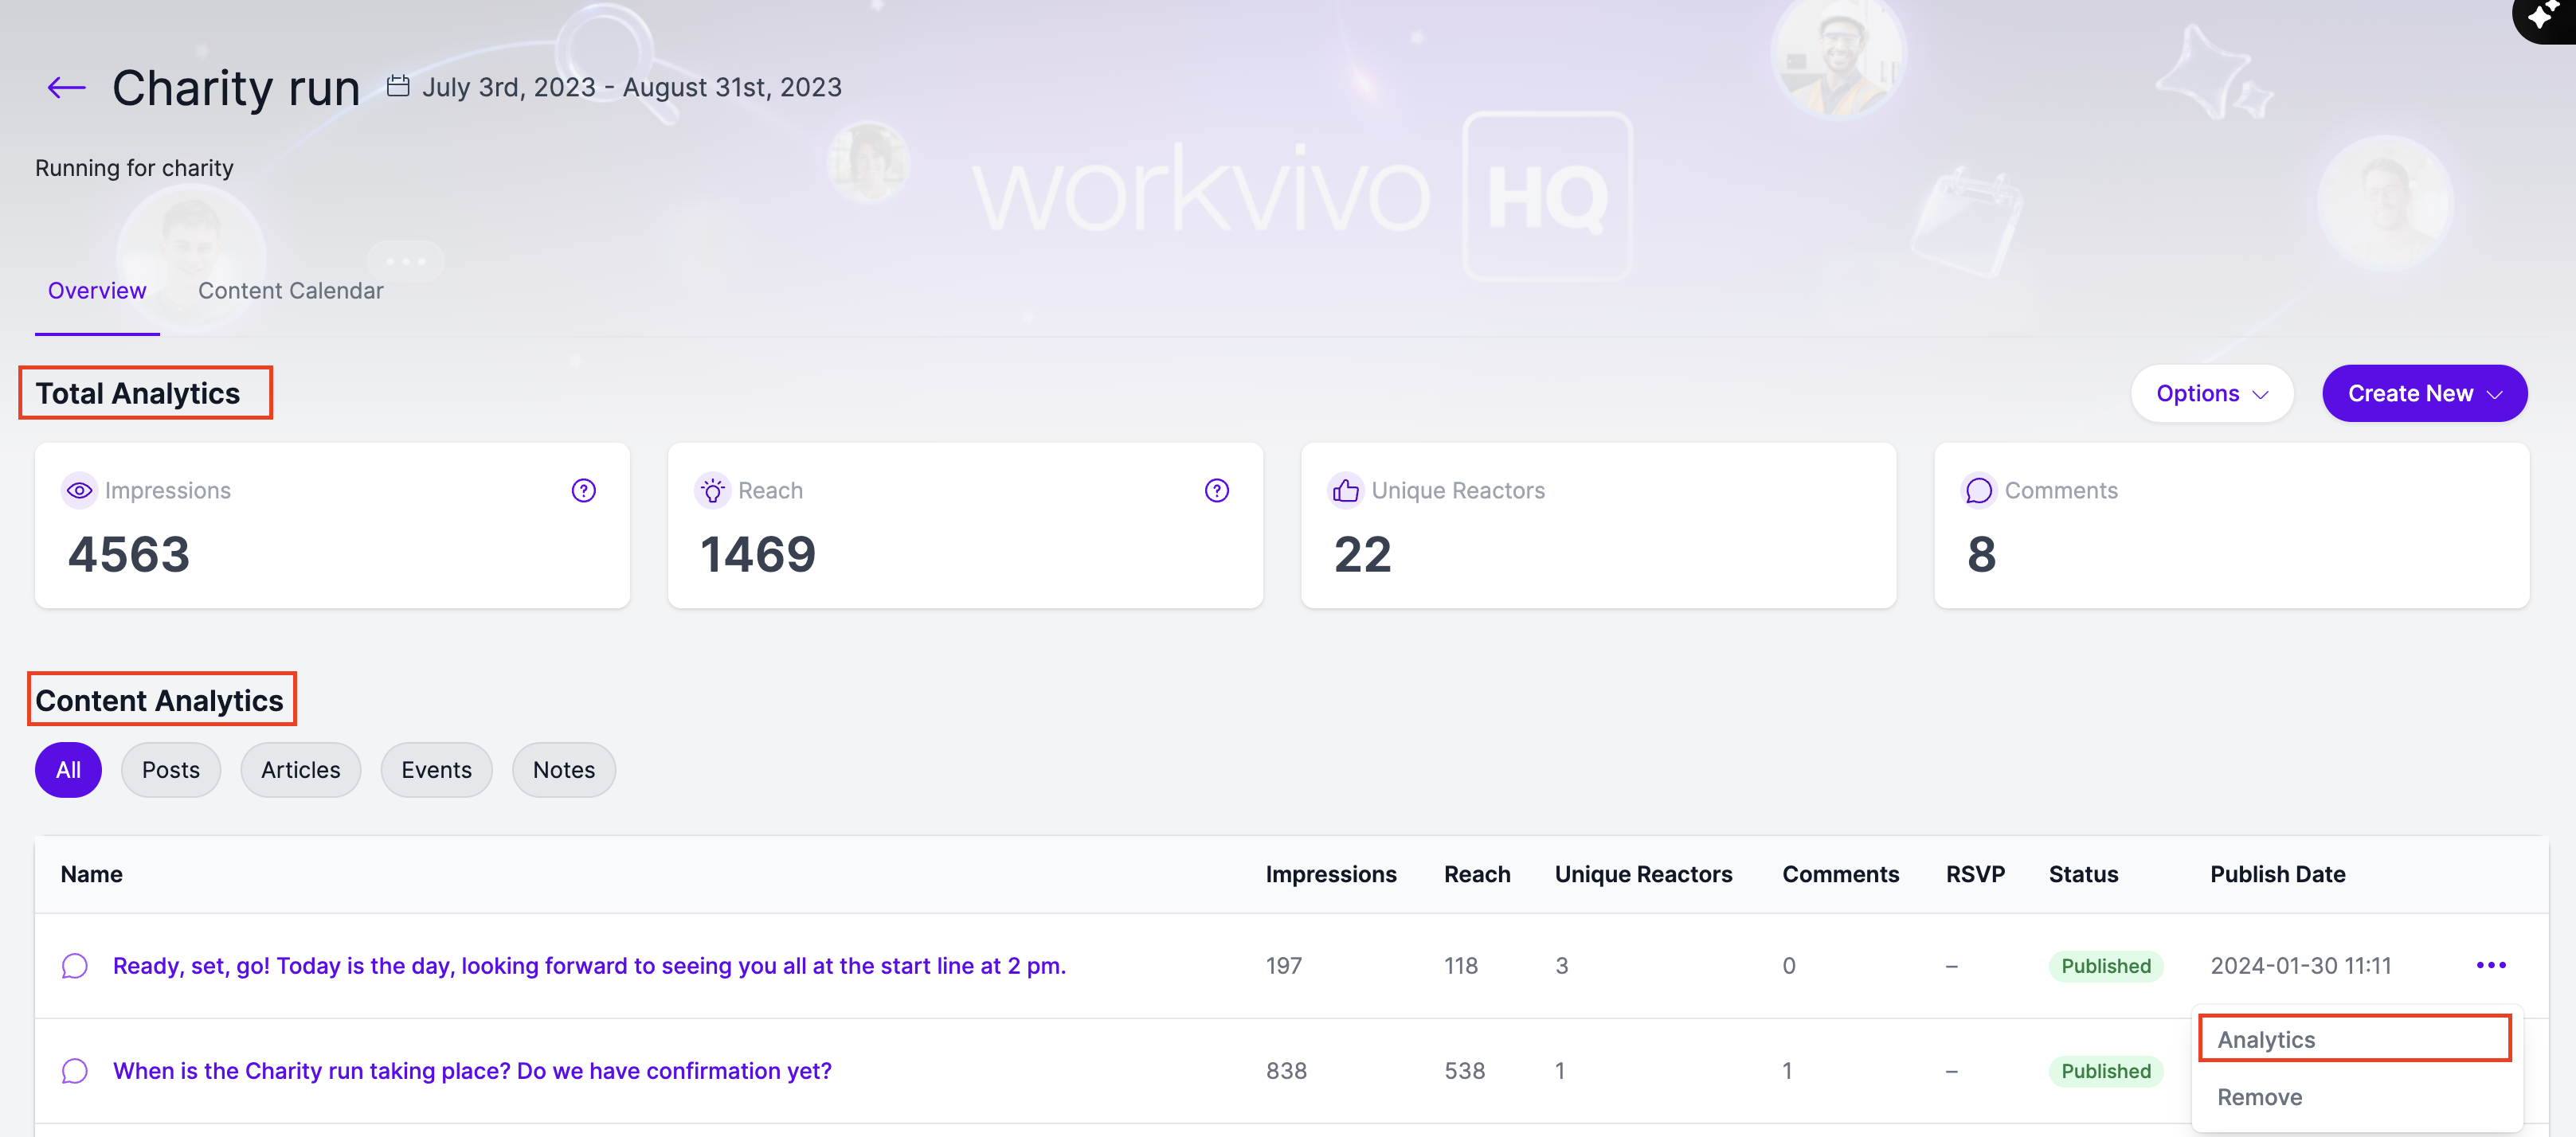
Task: Click the lightbulb icon on the Reach card
Action: (x=712, y=490)
